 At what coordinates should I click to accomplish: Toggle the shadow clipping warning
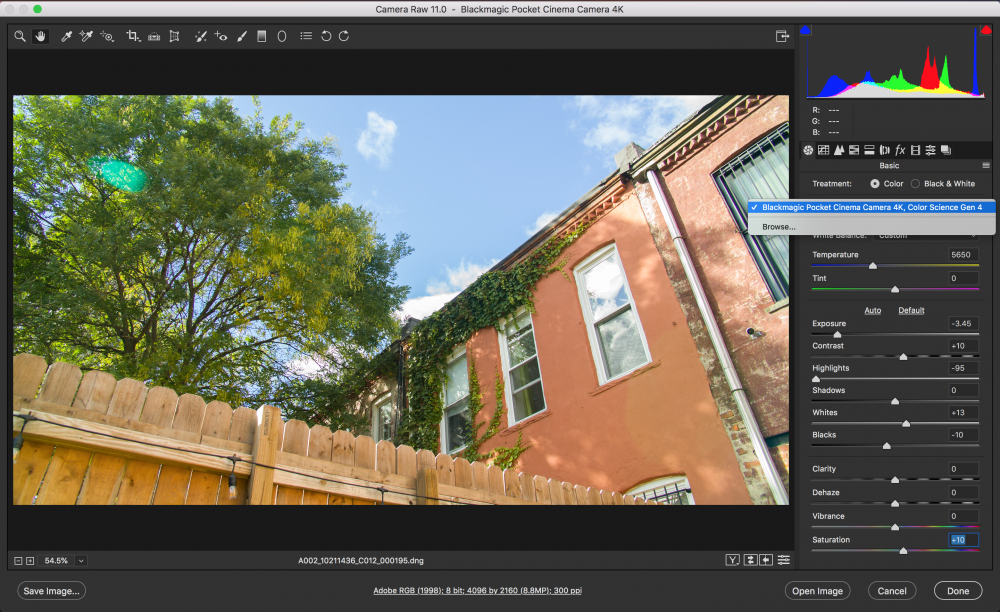pos(806,31)
